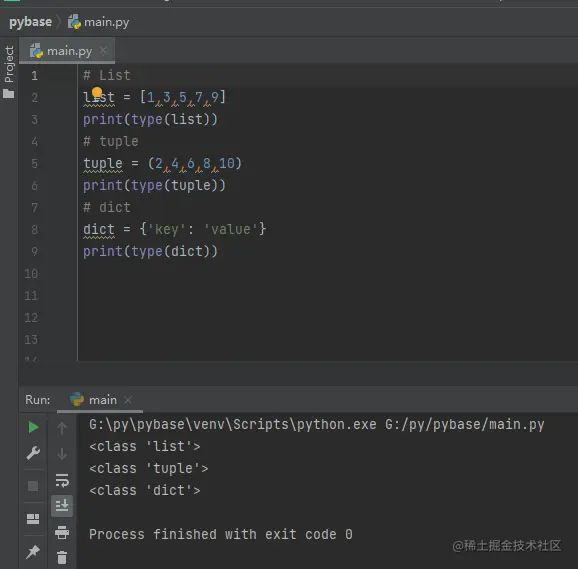Click pybase in the breadcrumb bar
This screenshot has height=569, width=578.
coord(31,22)
